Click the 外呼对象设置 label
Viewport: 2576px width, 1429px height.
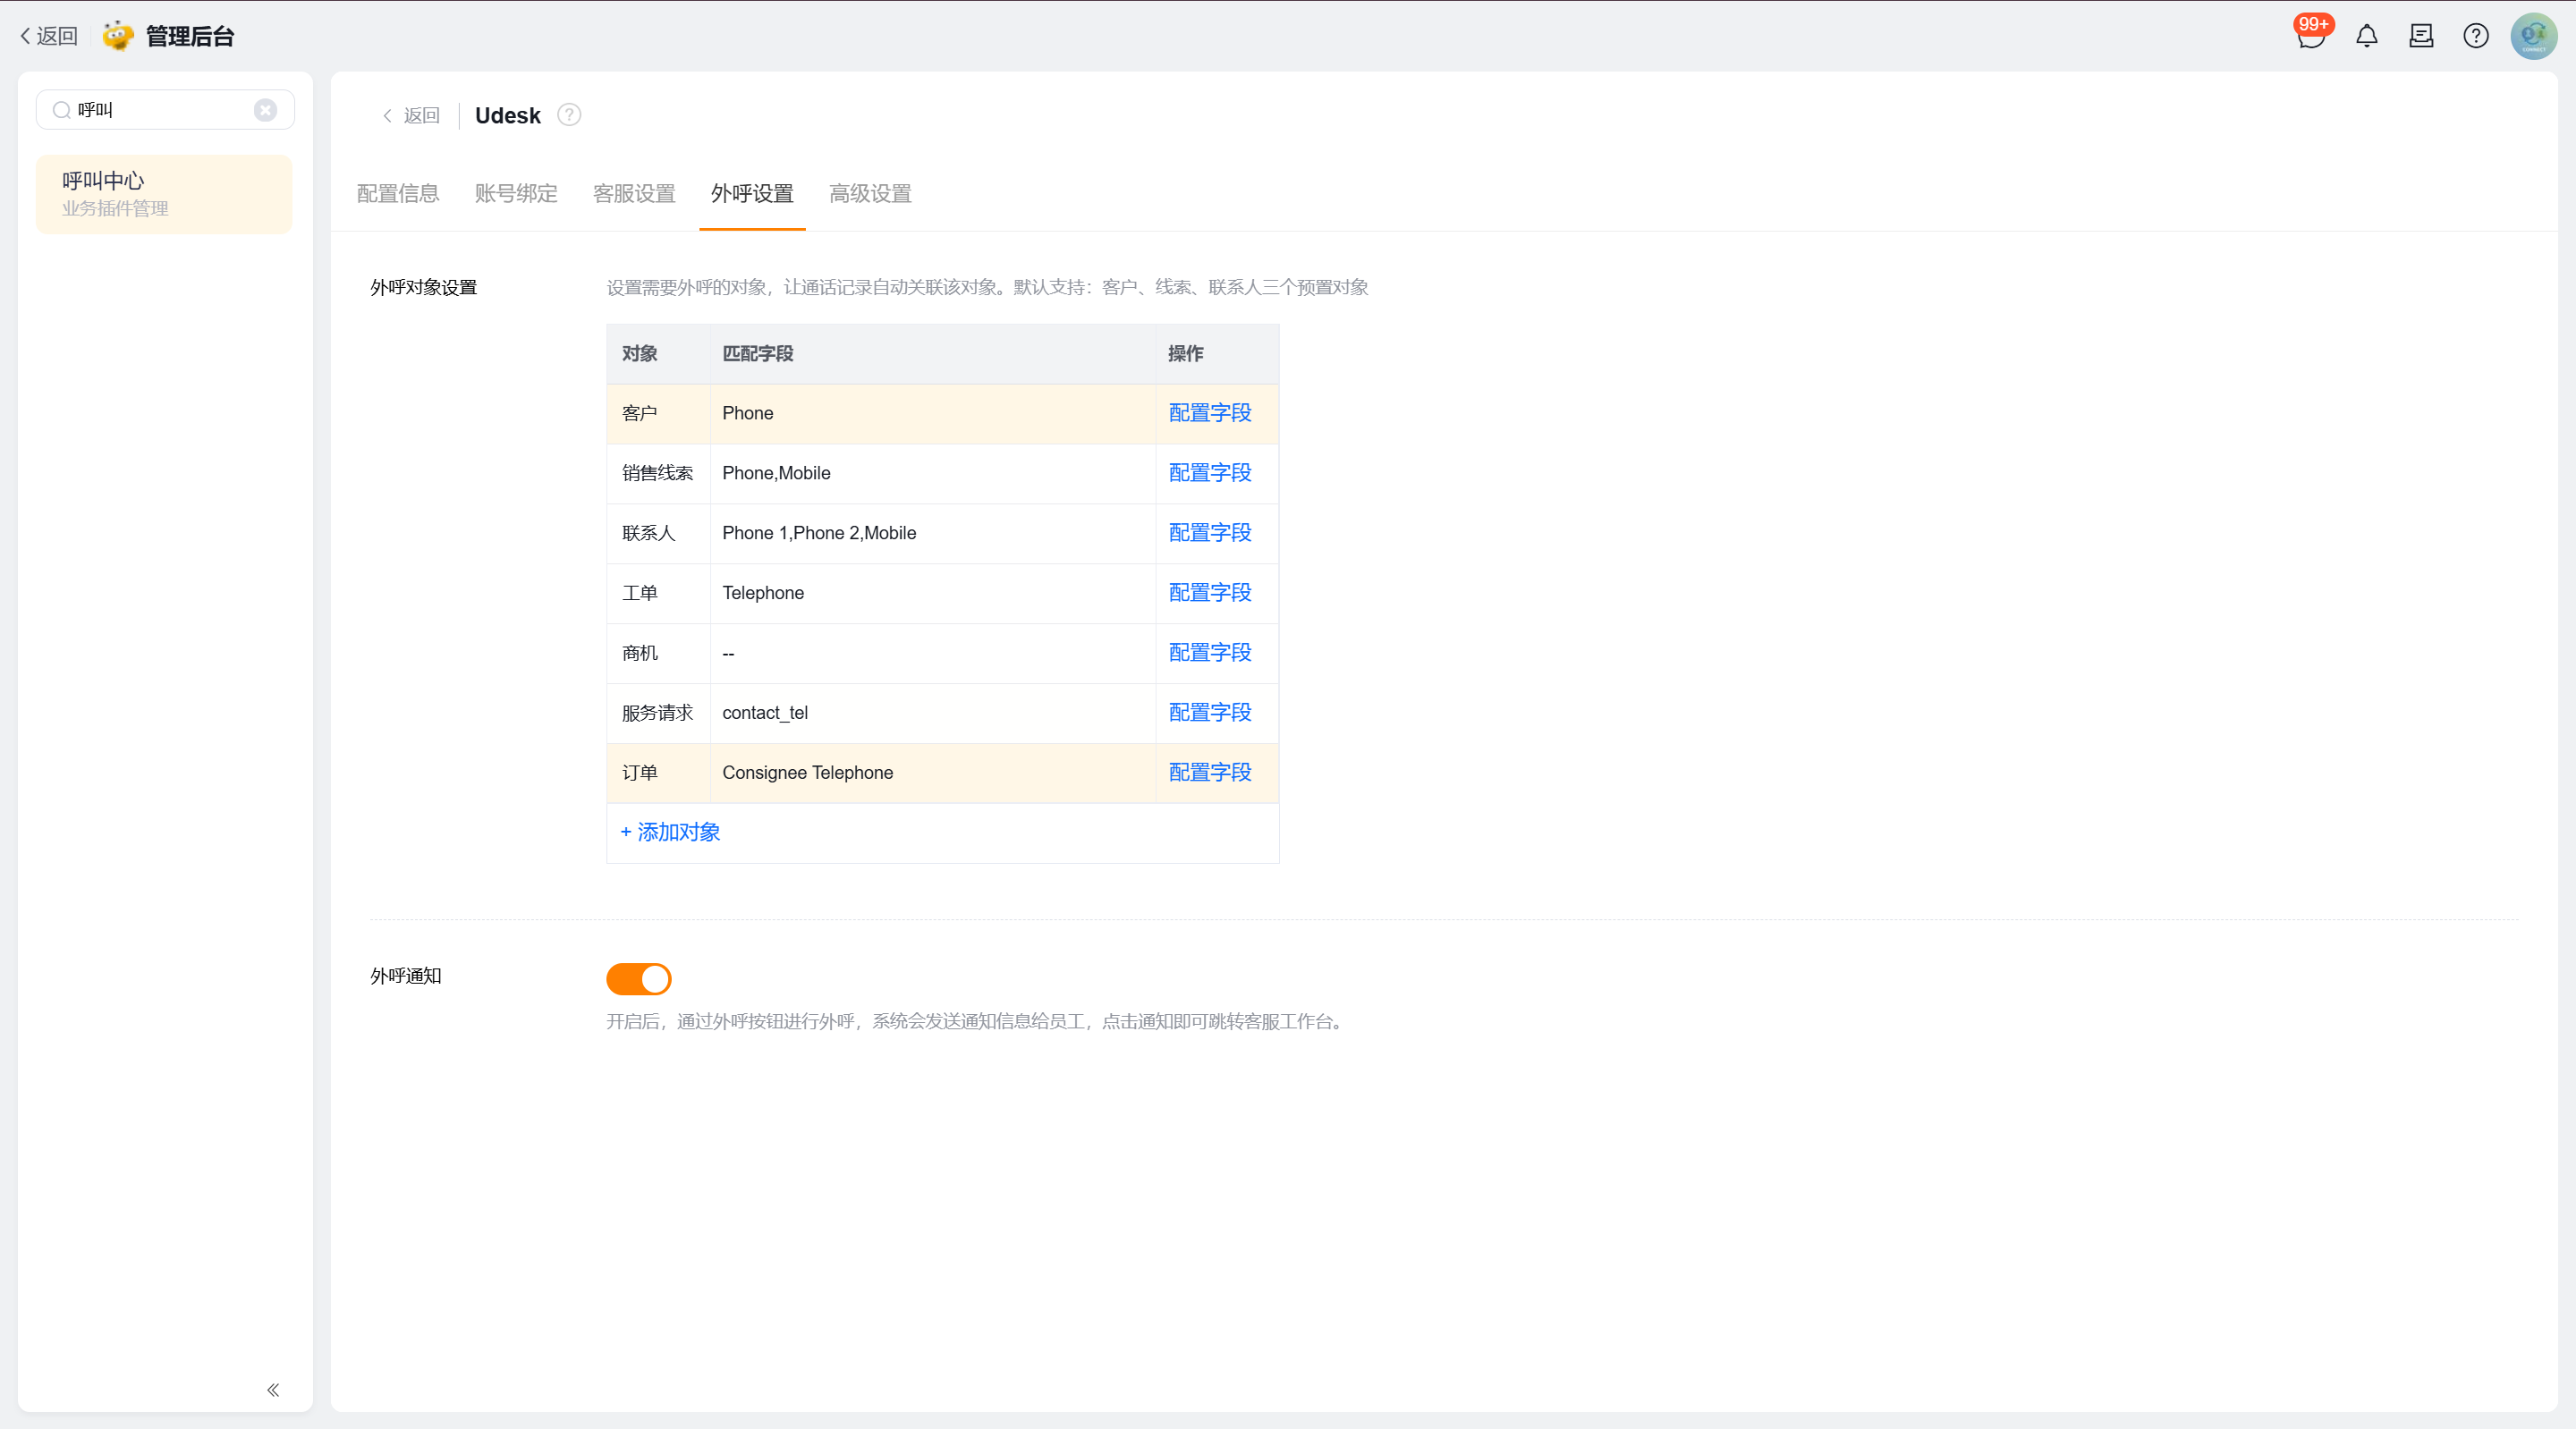(423, 288)
